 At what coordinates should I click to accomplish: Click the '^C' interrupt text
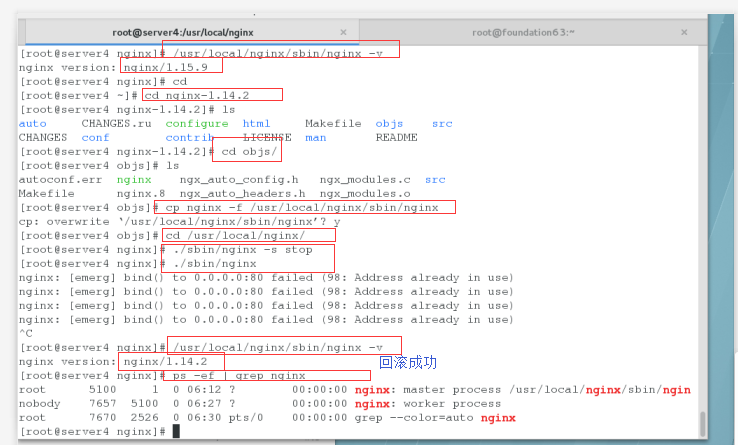[25, 333]
